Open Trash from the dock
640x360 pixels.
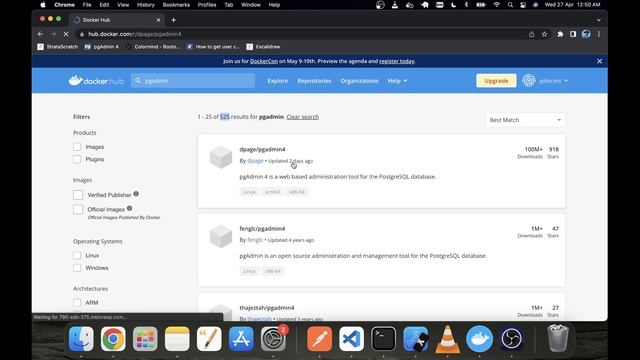(x=558, y=338)
